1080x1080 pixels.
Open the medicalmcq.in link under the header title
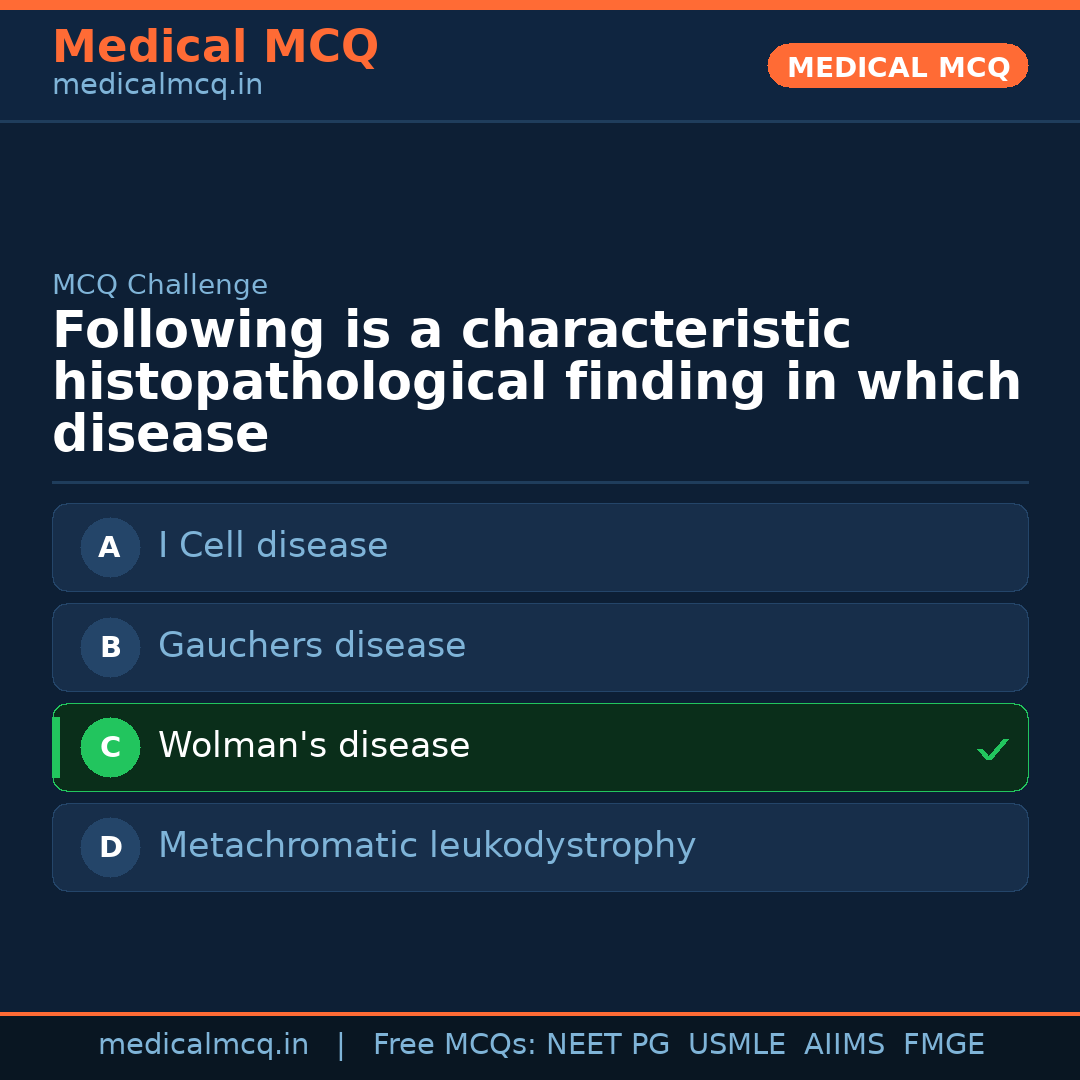[x=157, y=86]
